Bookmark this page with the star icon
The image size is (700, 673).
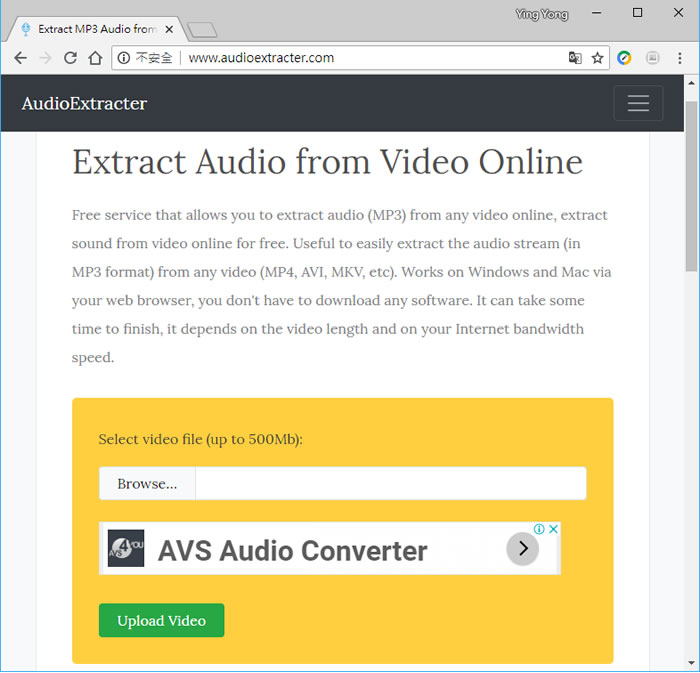(x=597, y=58)
